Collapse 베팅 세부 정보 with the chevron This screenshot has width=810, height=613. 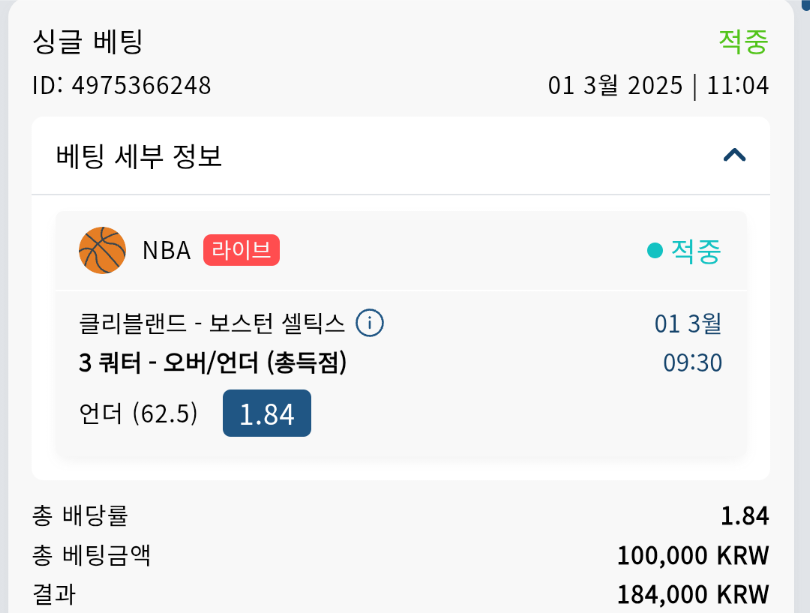tap(735, 155)
